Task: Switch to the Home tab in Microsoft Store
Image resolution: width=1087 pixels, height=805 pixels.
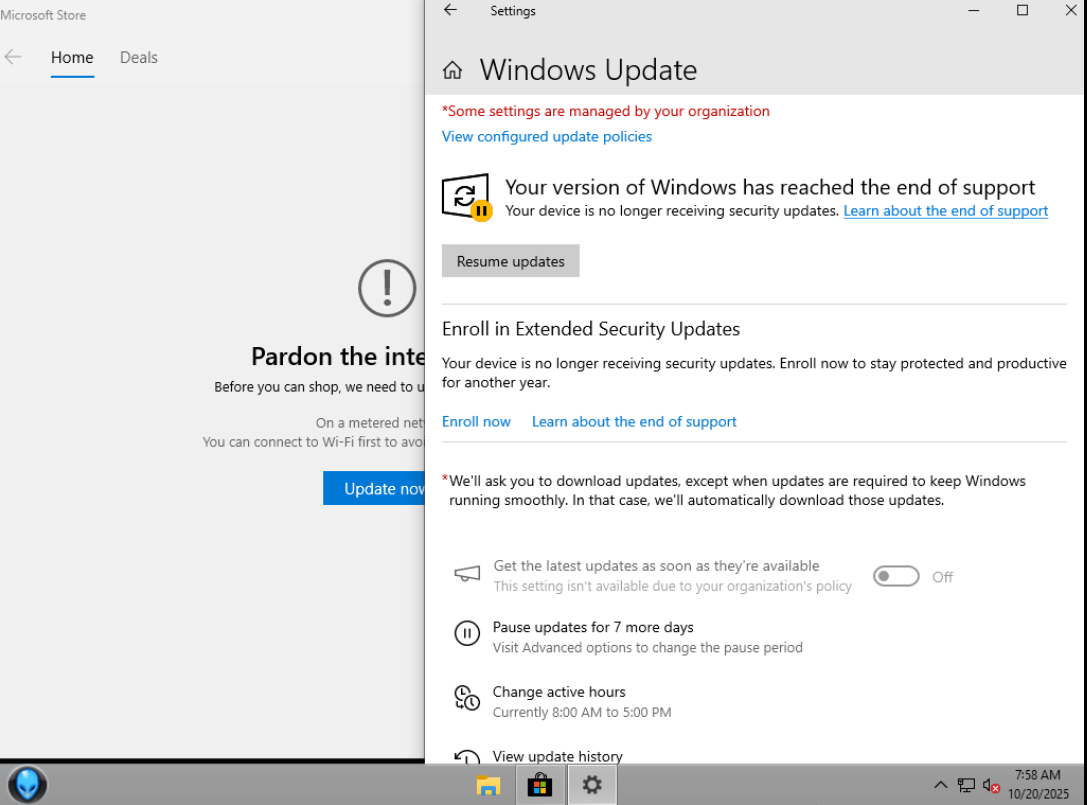Action: tap(72, 58)
